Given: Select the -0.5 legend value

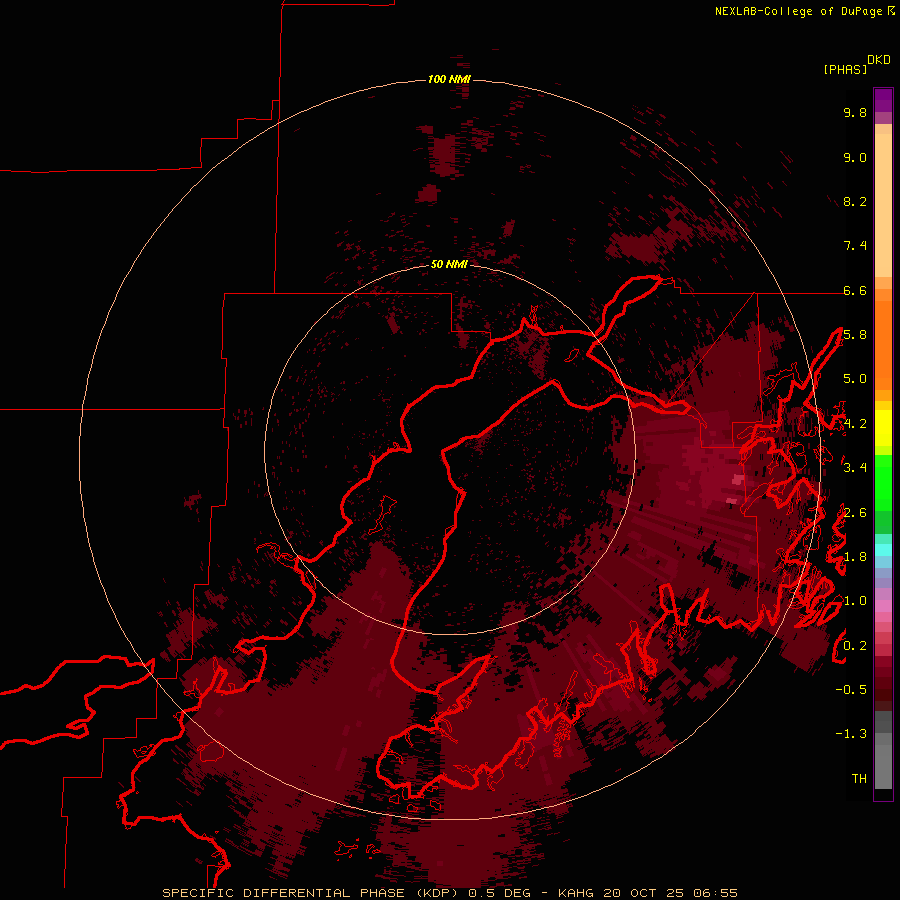Looking at the screenshot, I should pos(851,690).
